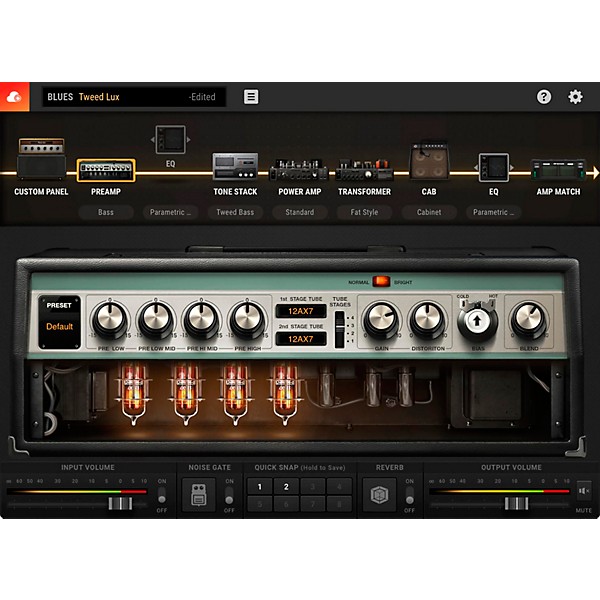Select Quick Snap slot 2
This screenshot has height=600, width=600.
285,487
